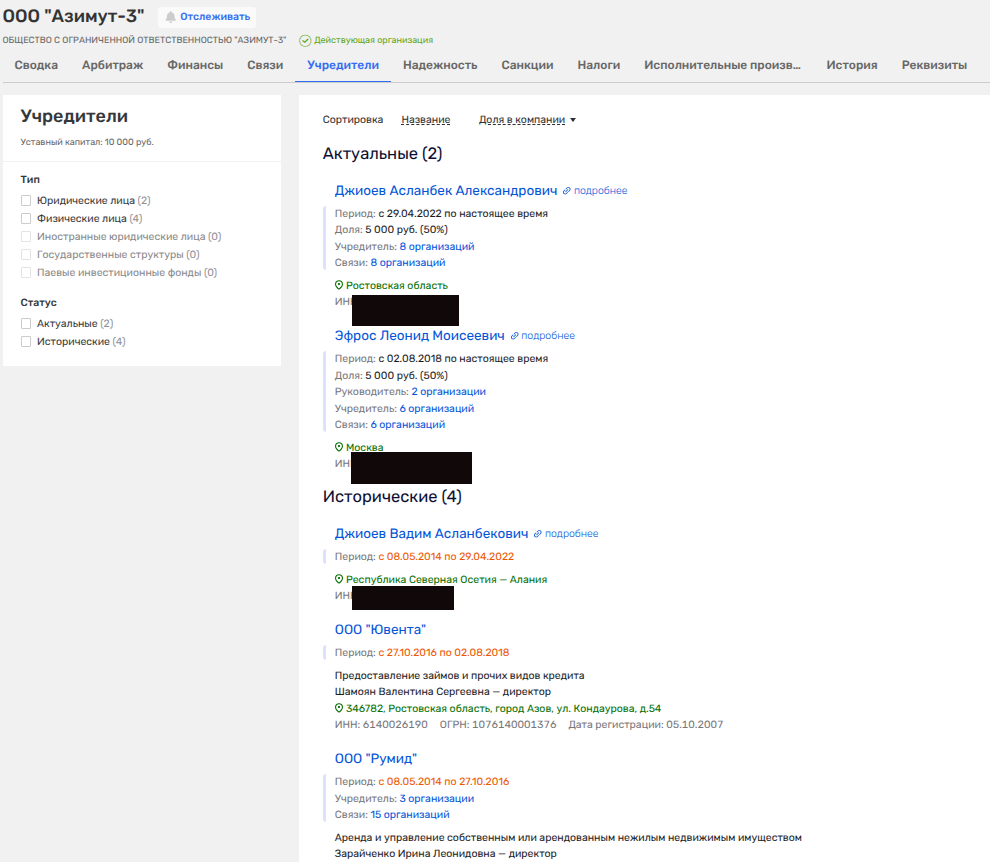Sort founders by Название
Viewport: 990px width, 862px height.
click(425, 120)
